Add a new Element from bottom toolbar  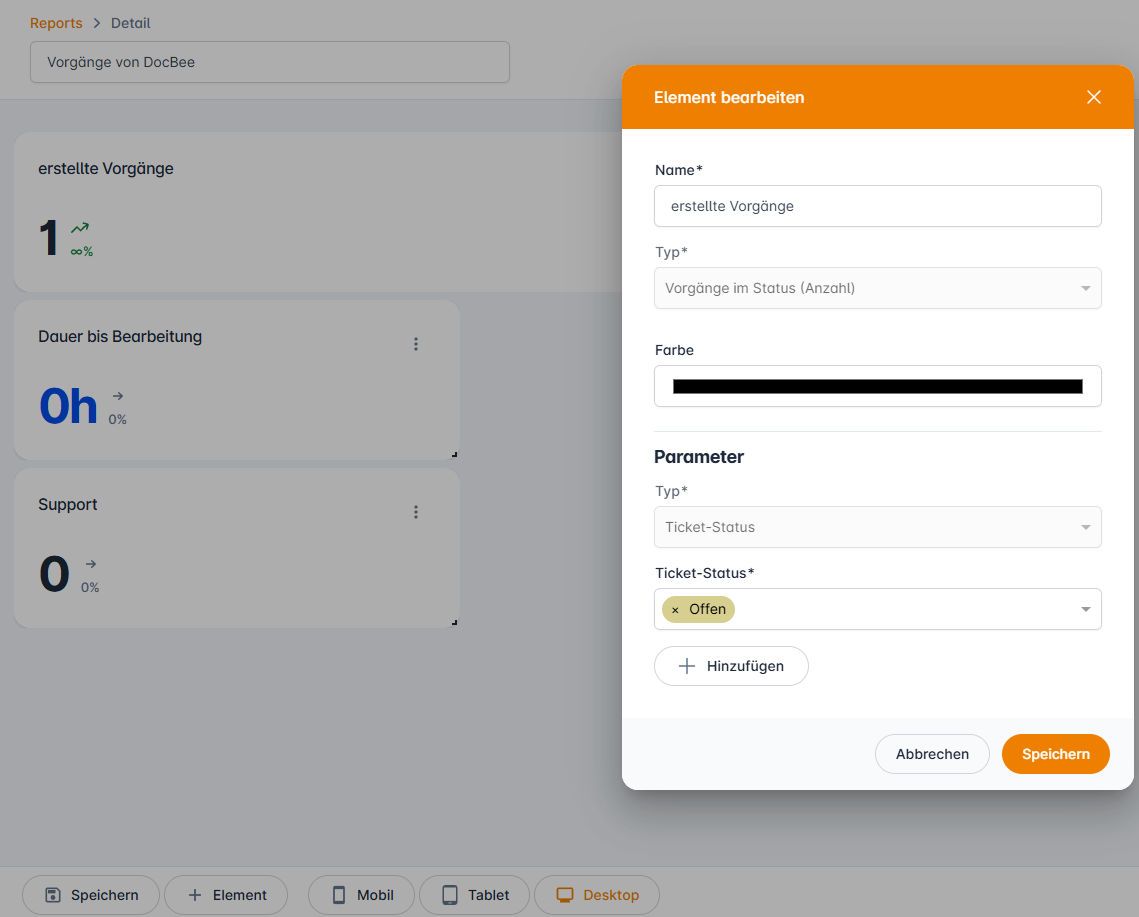click(x=226, y=895)
